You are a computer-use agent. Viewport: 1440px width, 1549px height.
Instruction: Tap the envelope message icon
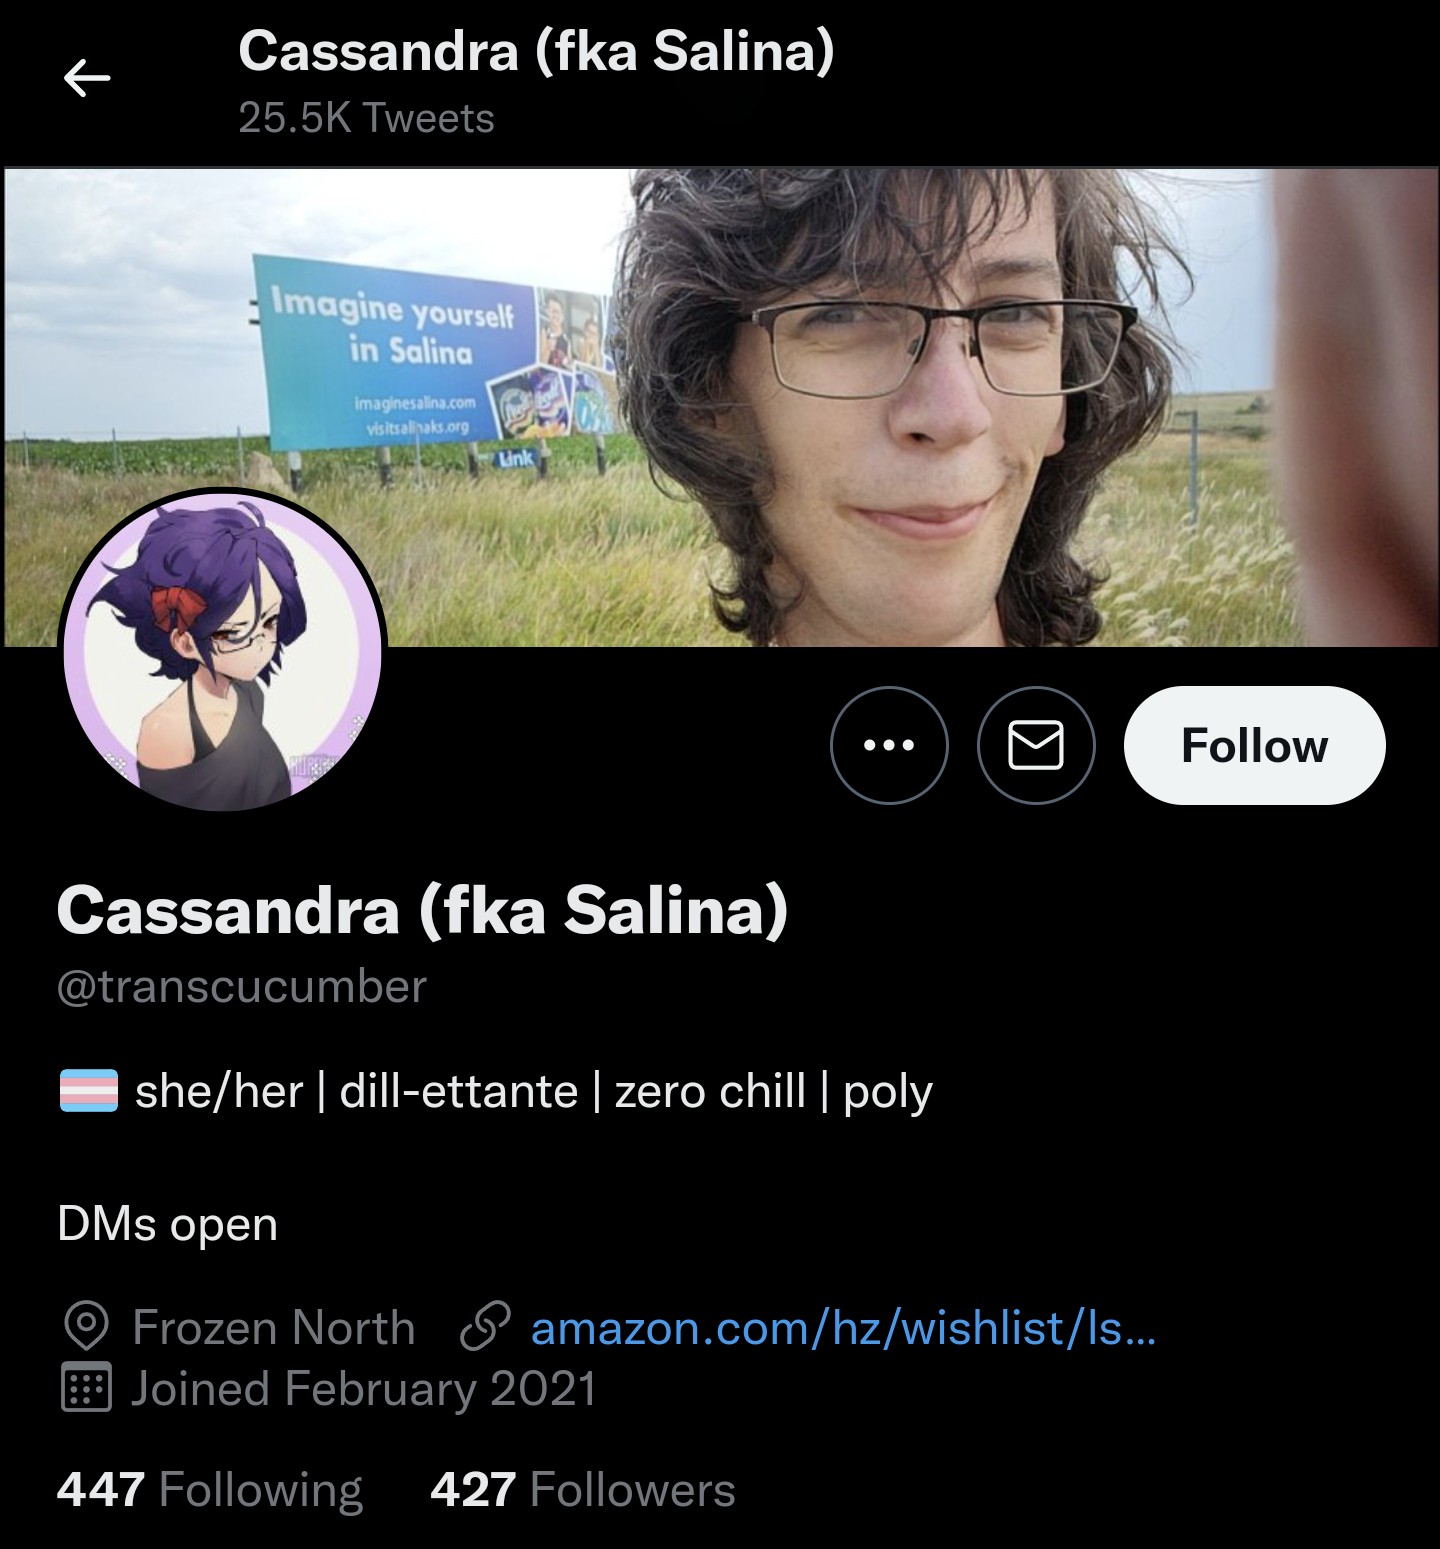click(x=1036, y=745)
